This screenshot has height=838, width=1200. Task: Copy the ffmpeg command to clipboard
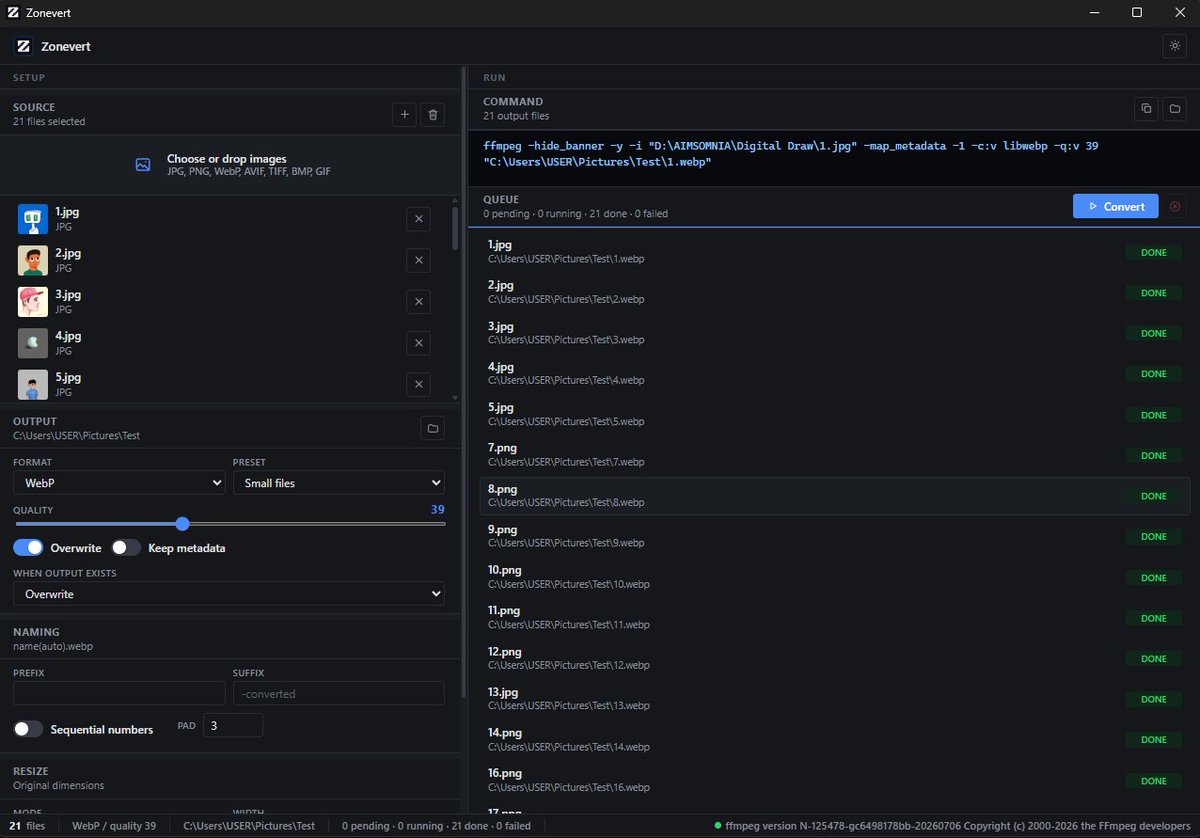[1146, 108]
